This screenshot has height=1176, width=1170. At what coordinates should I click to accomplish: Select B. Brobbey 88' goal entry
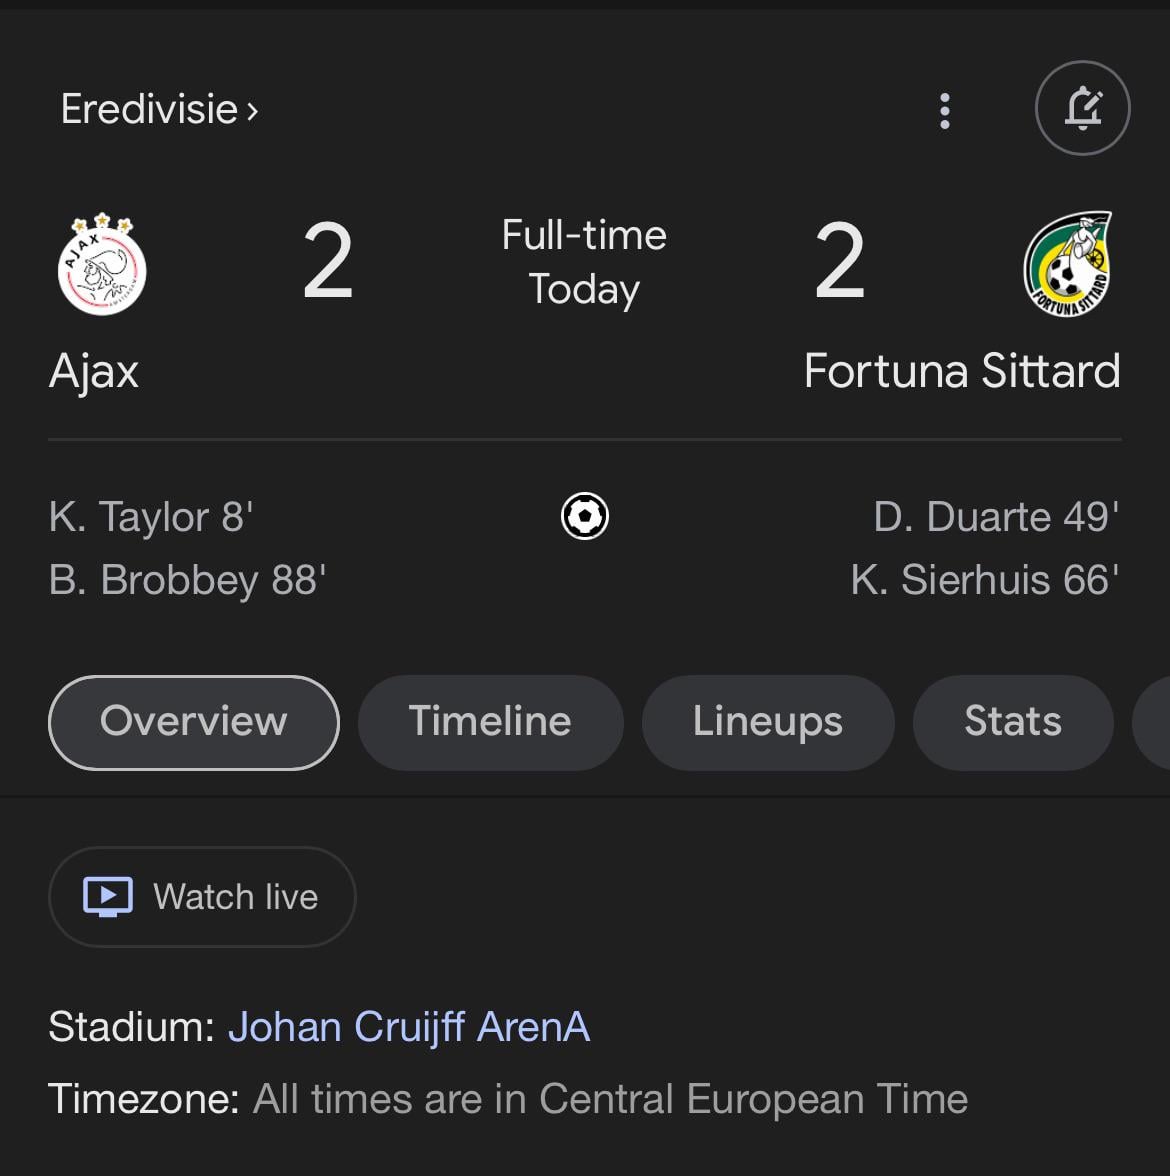[188, 580]
